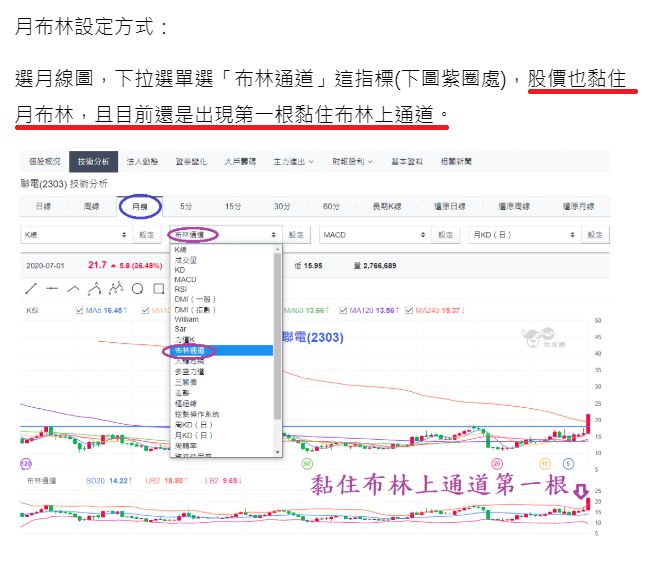Click 設定 button next to K線 dropdown
Screen dimensions: 657x567
(147, 235)
